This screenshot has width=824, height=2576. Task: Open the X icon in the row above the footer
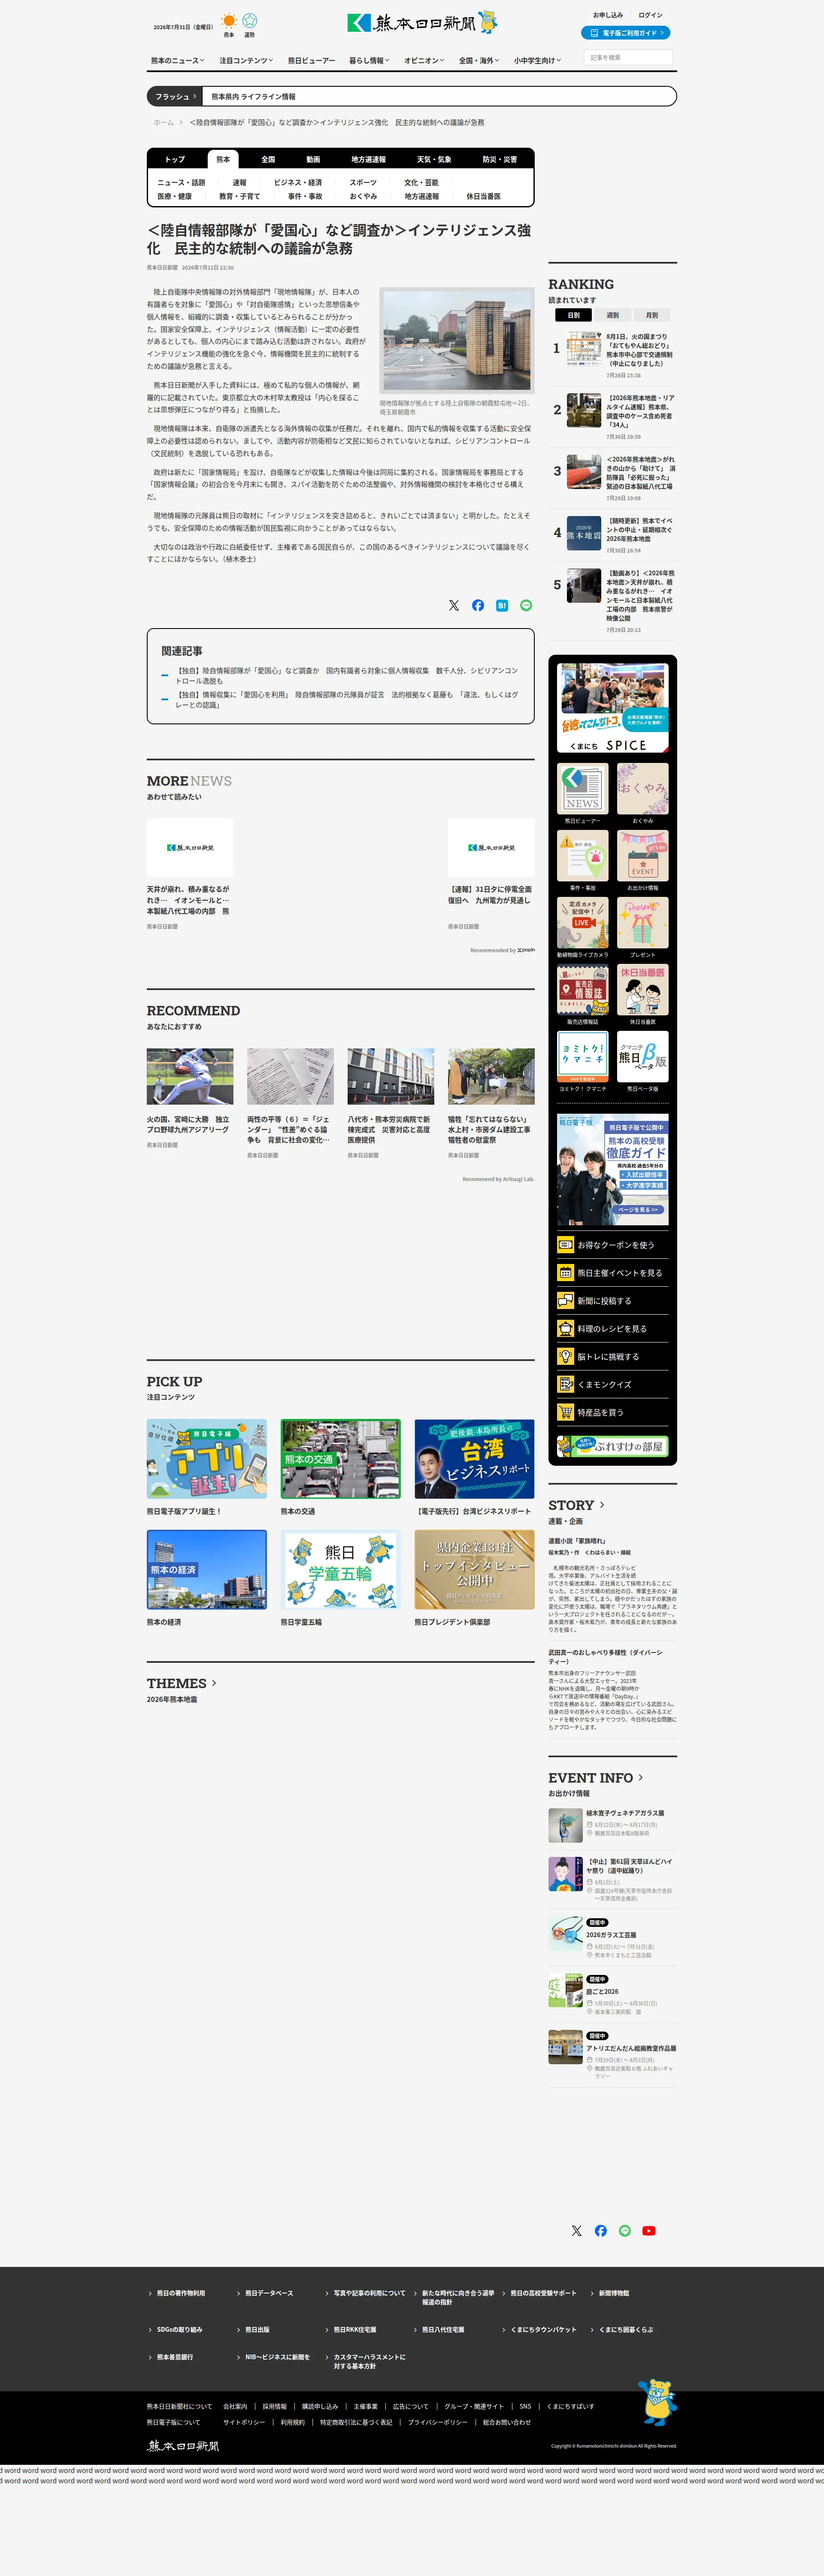point(576,2231)
